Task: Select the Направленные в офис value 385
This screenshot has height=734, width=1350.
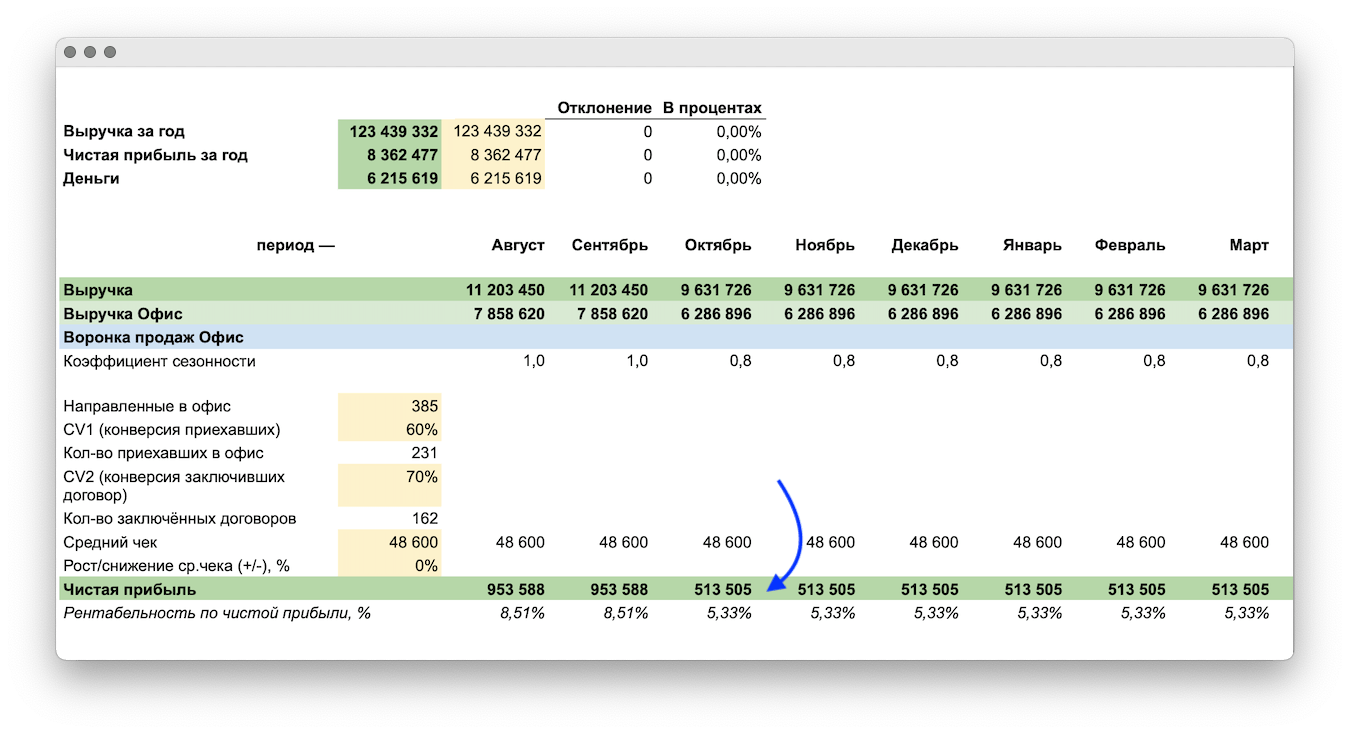Action: coord(390,406)
